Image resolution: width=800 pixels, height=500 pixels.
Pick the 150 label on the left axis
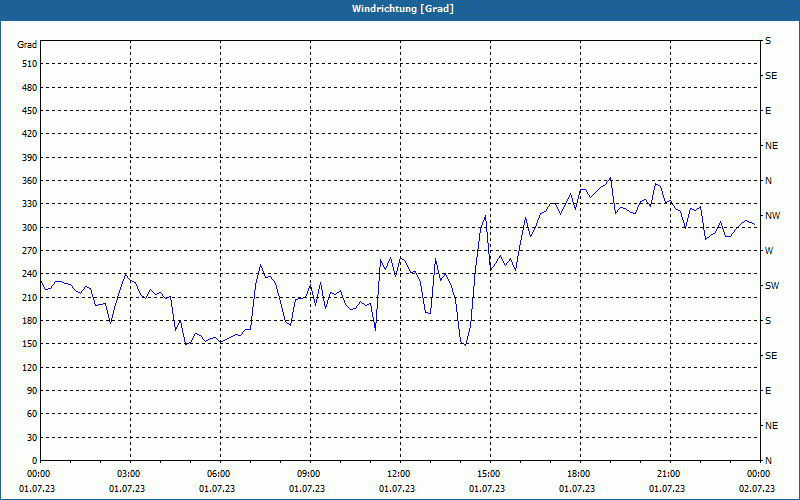pyautogui.click(x=30, y=344)
